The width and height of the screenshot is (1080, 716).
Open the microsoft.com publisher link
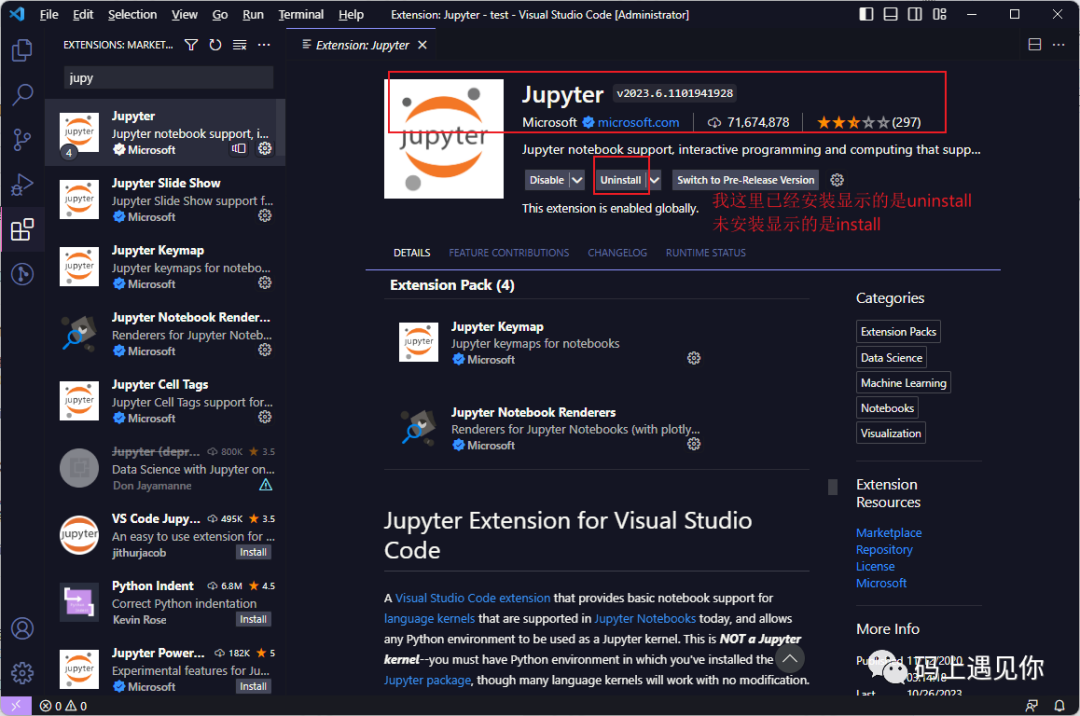click(x=638, y=123)
